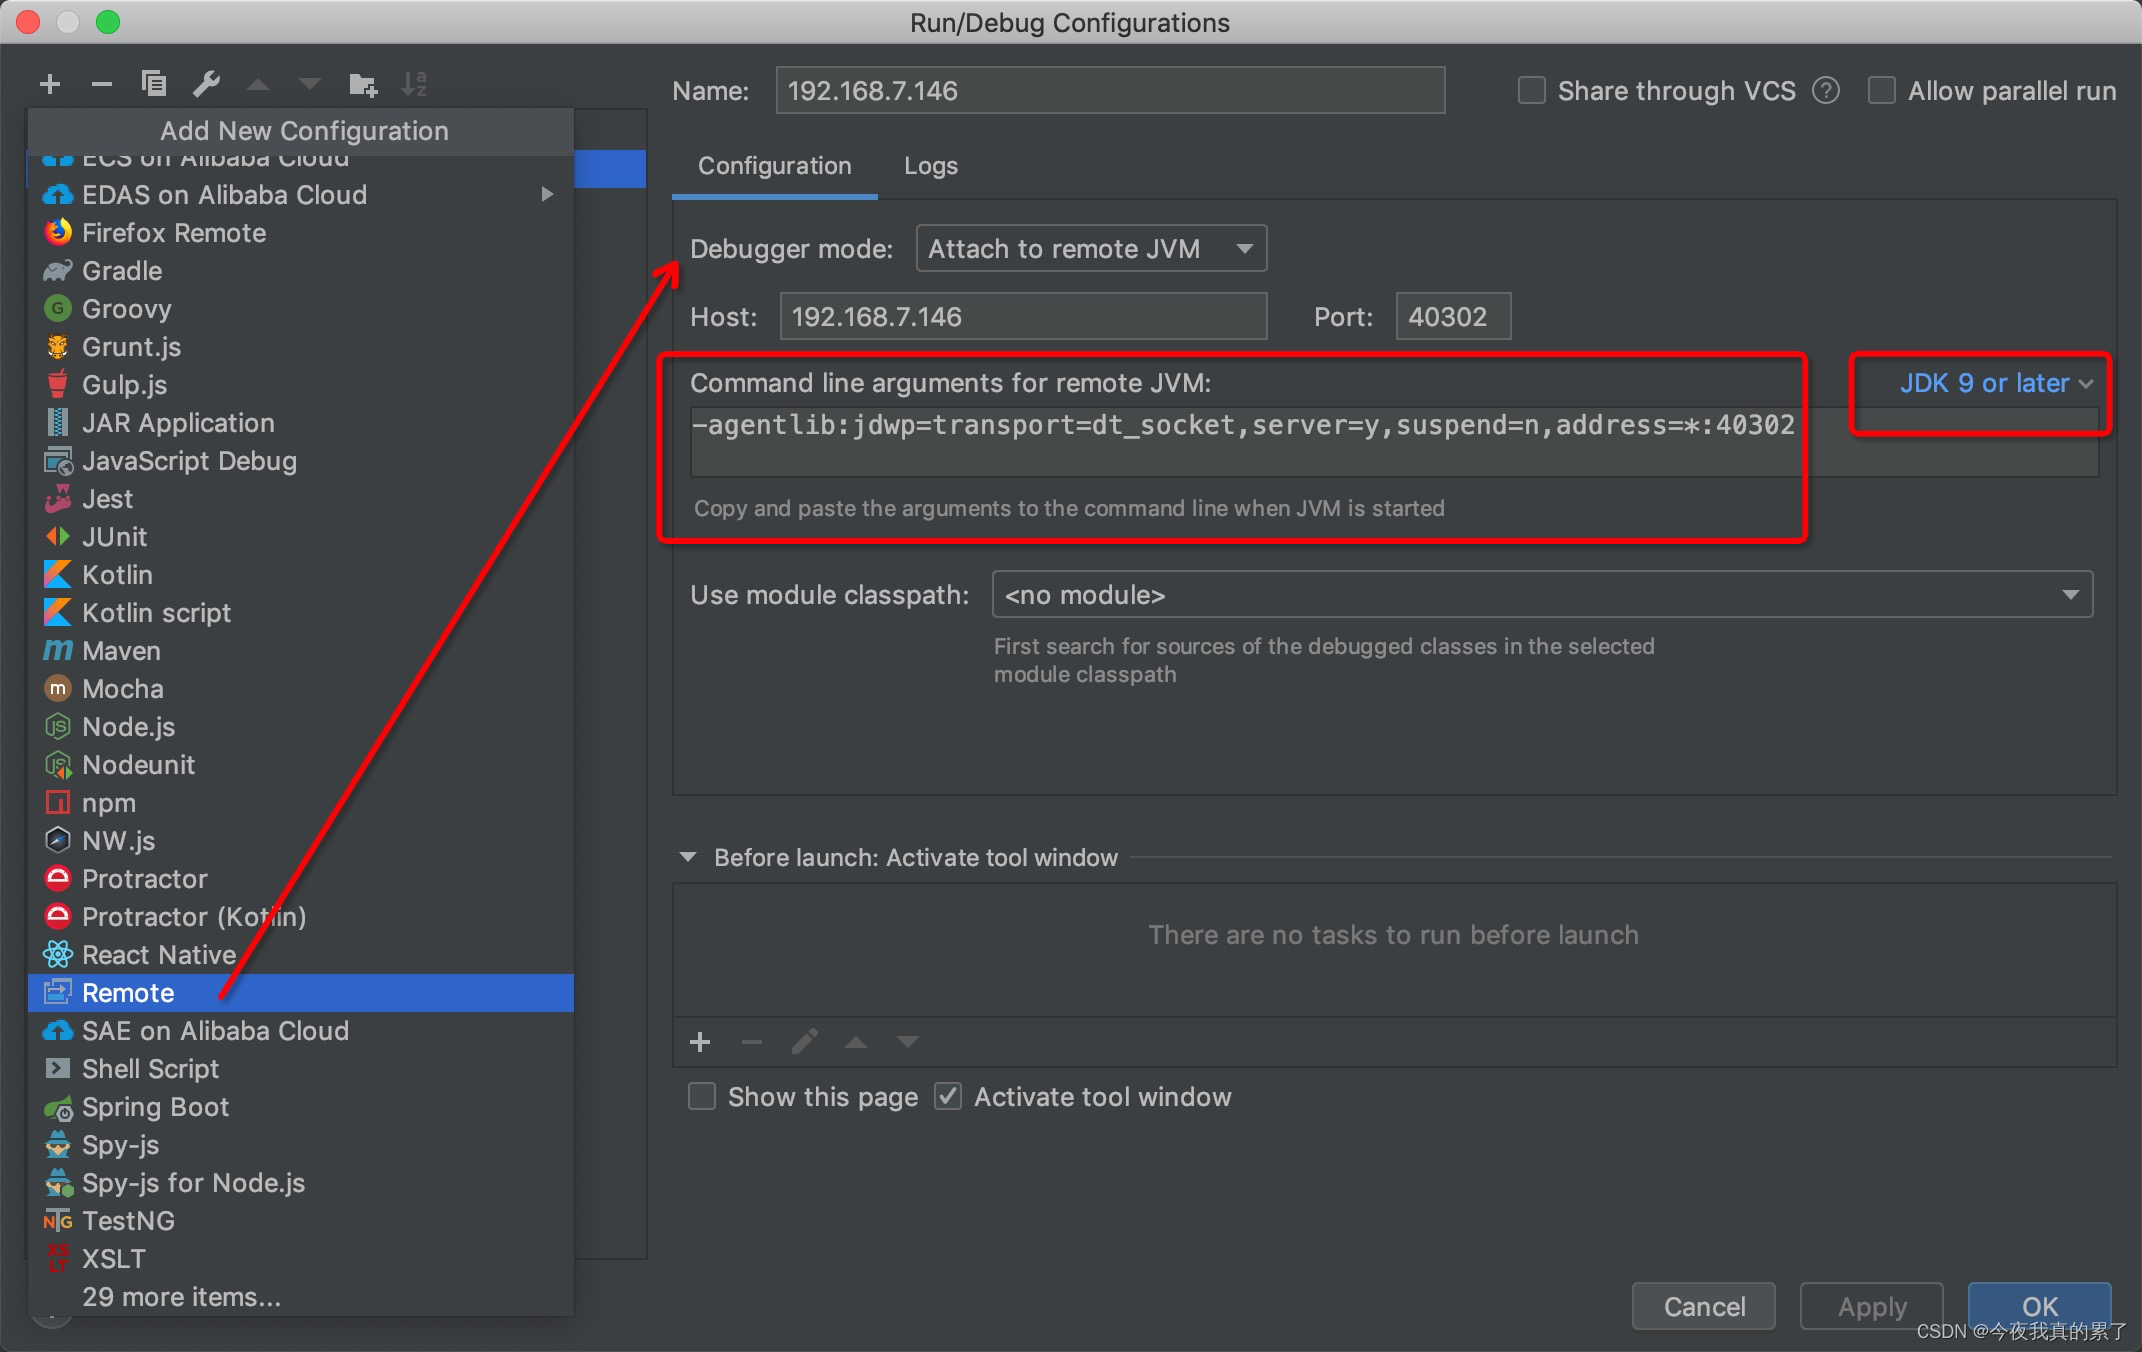2142x1352 pixels.
Task: Click the Share through VCS help icon
Action: pos(1826,91)
